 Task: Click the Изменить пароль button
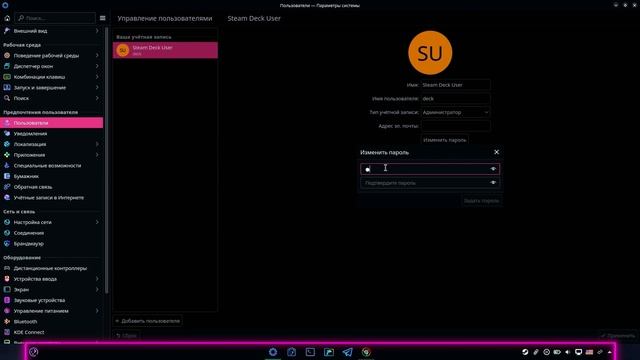point(444,140)
